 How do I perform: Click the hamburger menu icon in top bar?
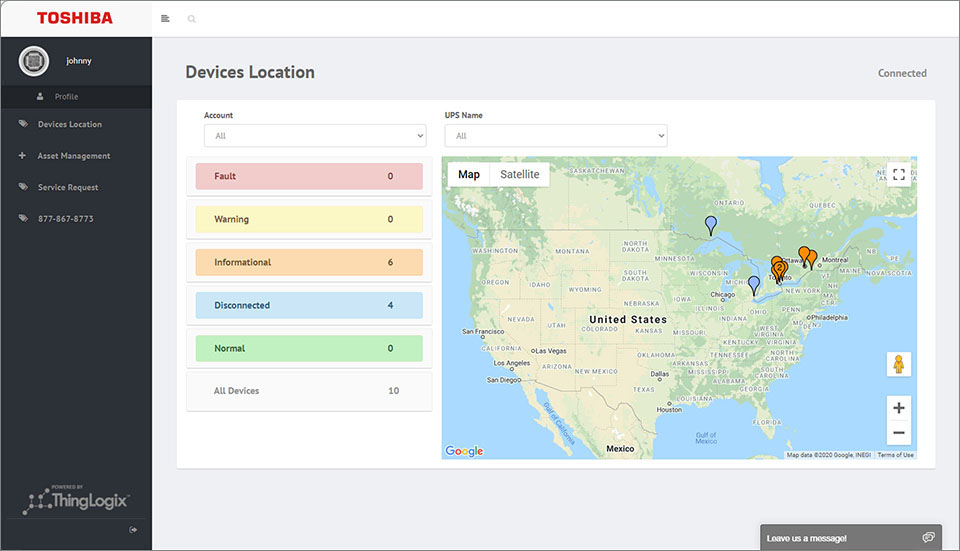[x=165, y=18]
